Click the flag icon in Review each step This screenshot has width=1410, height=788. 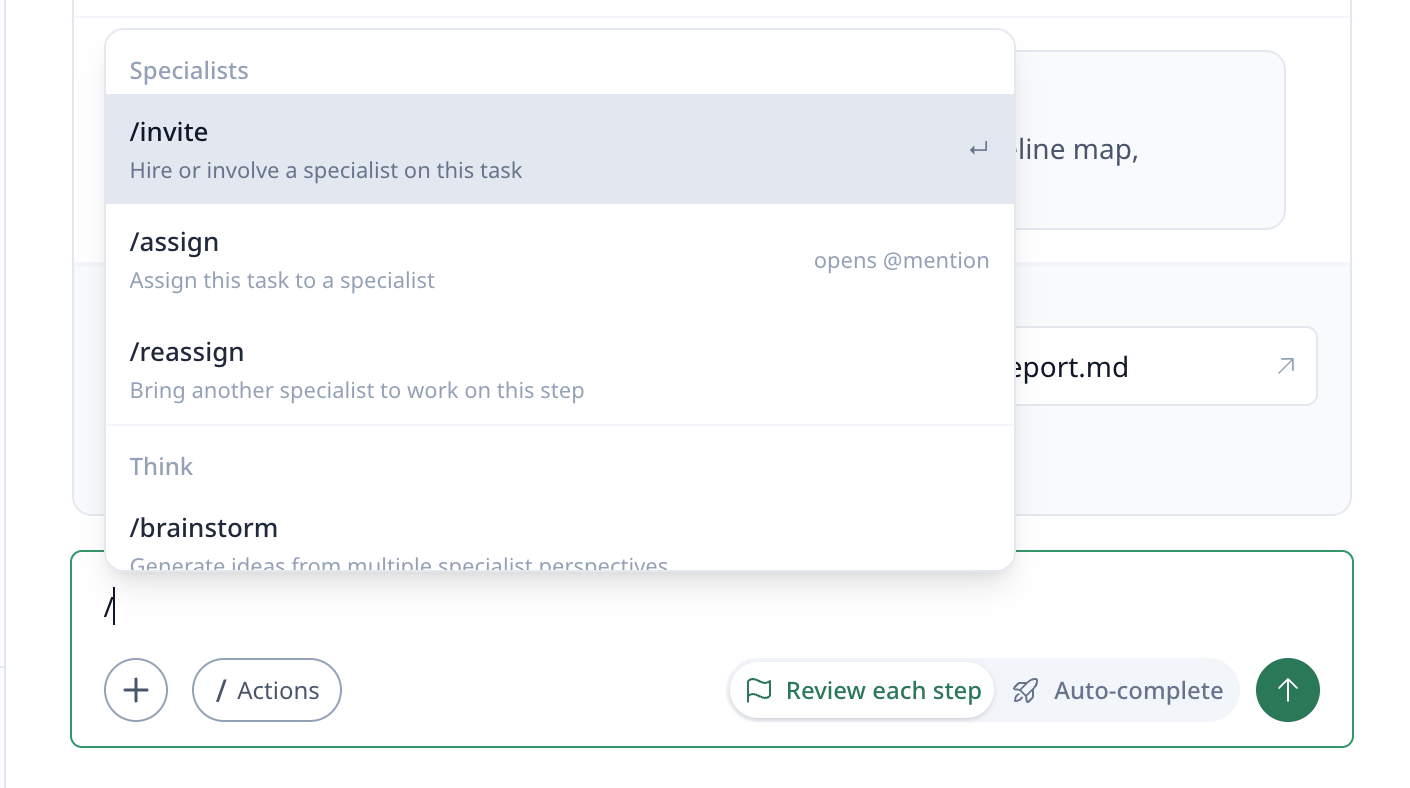pyautogui.click(x=759, y=691)
